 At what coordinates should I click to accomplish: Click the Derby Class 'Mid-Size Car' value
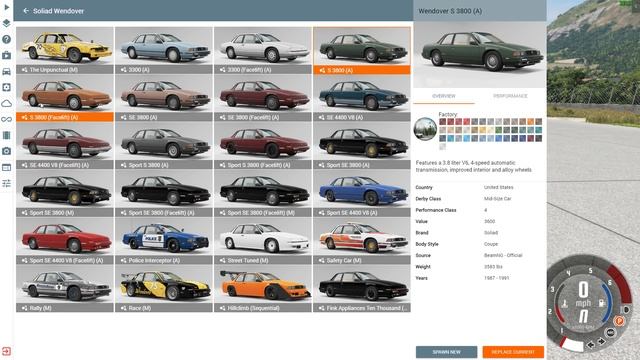(498, 199)
